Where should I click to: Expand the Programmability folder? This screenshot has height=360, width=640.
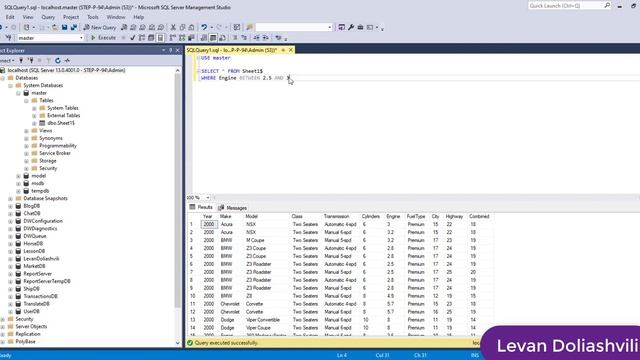(x=27, y=146)
